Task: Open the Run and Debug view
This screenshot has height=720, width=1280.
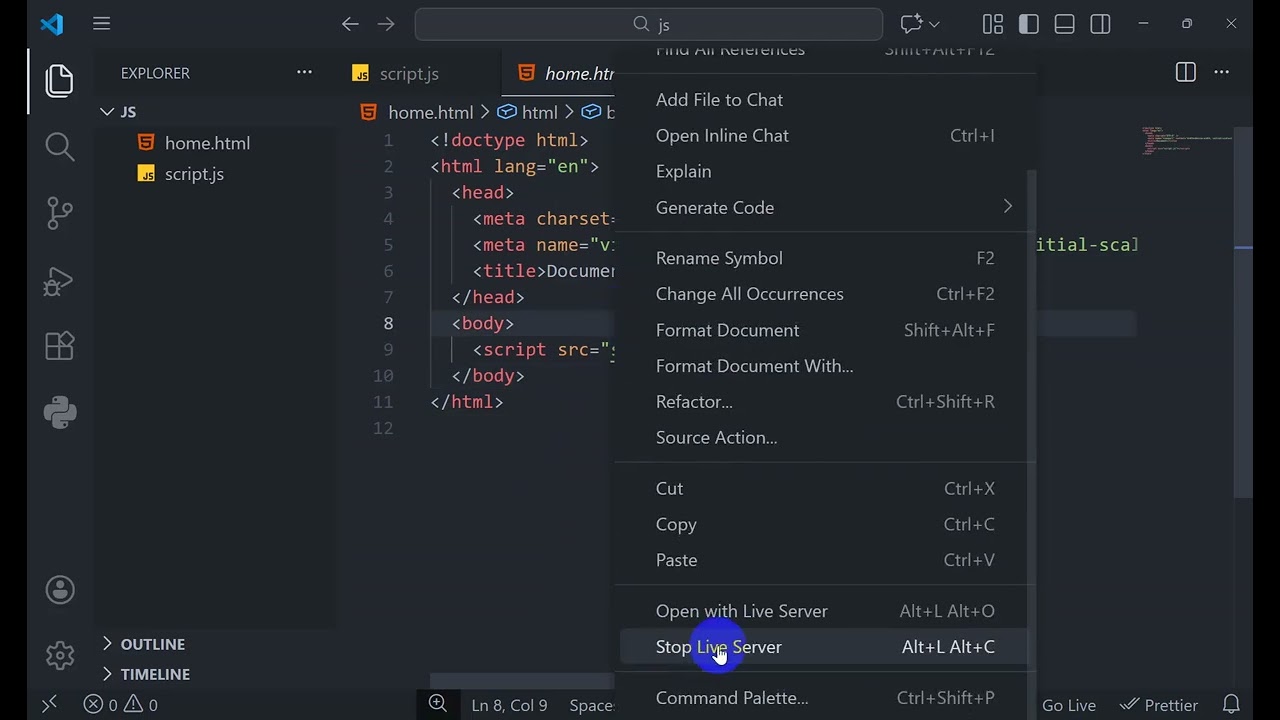Action: [x=60, y=280]
